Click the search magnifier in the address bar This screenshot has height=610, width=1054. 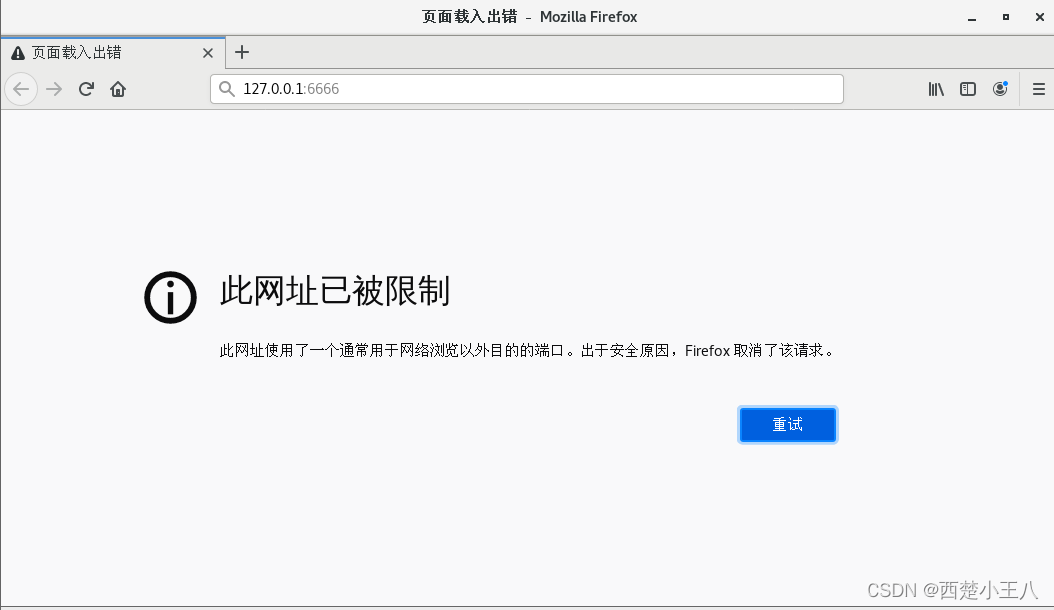point(226,89)
